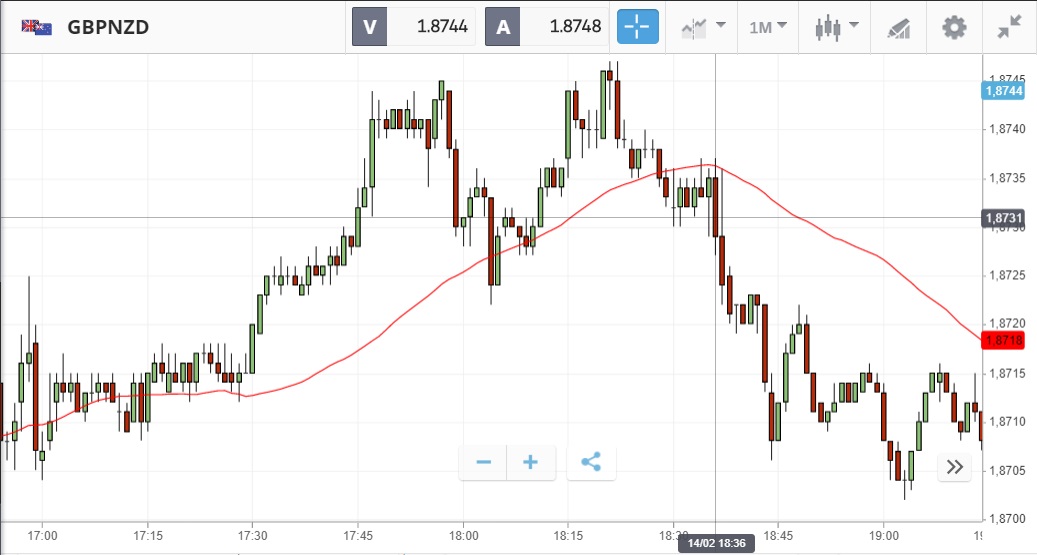Click the 14/02 18:36 time marker
This screenshot has height=555, width=1037.
(x=716, y=544)
